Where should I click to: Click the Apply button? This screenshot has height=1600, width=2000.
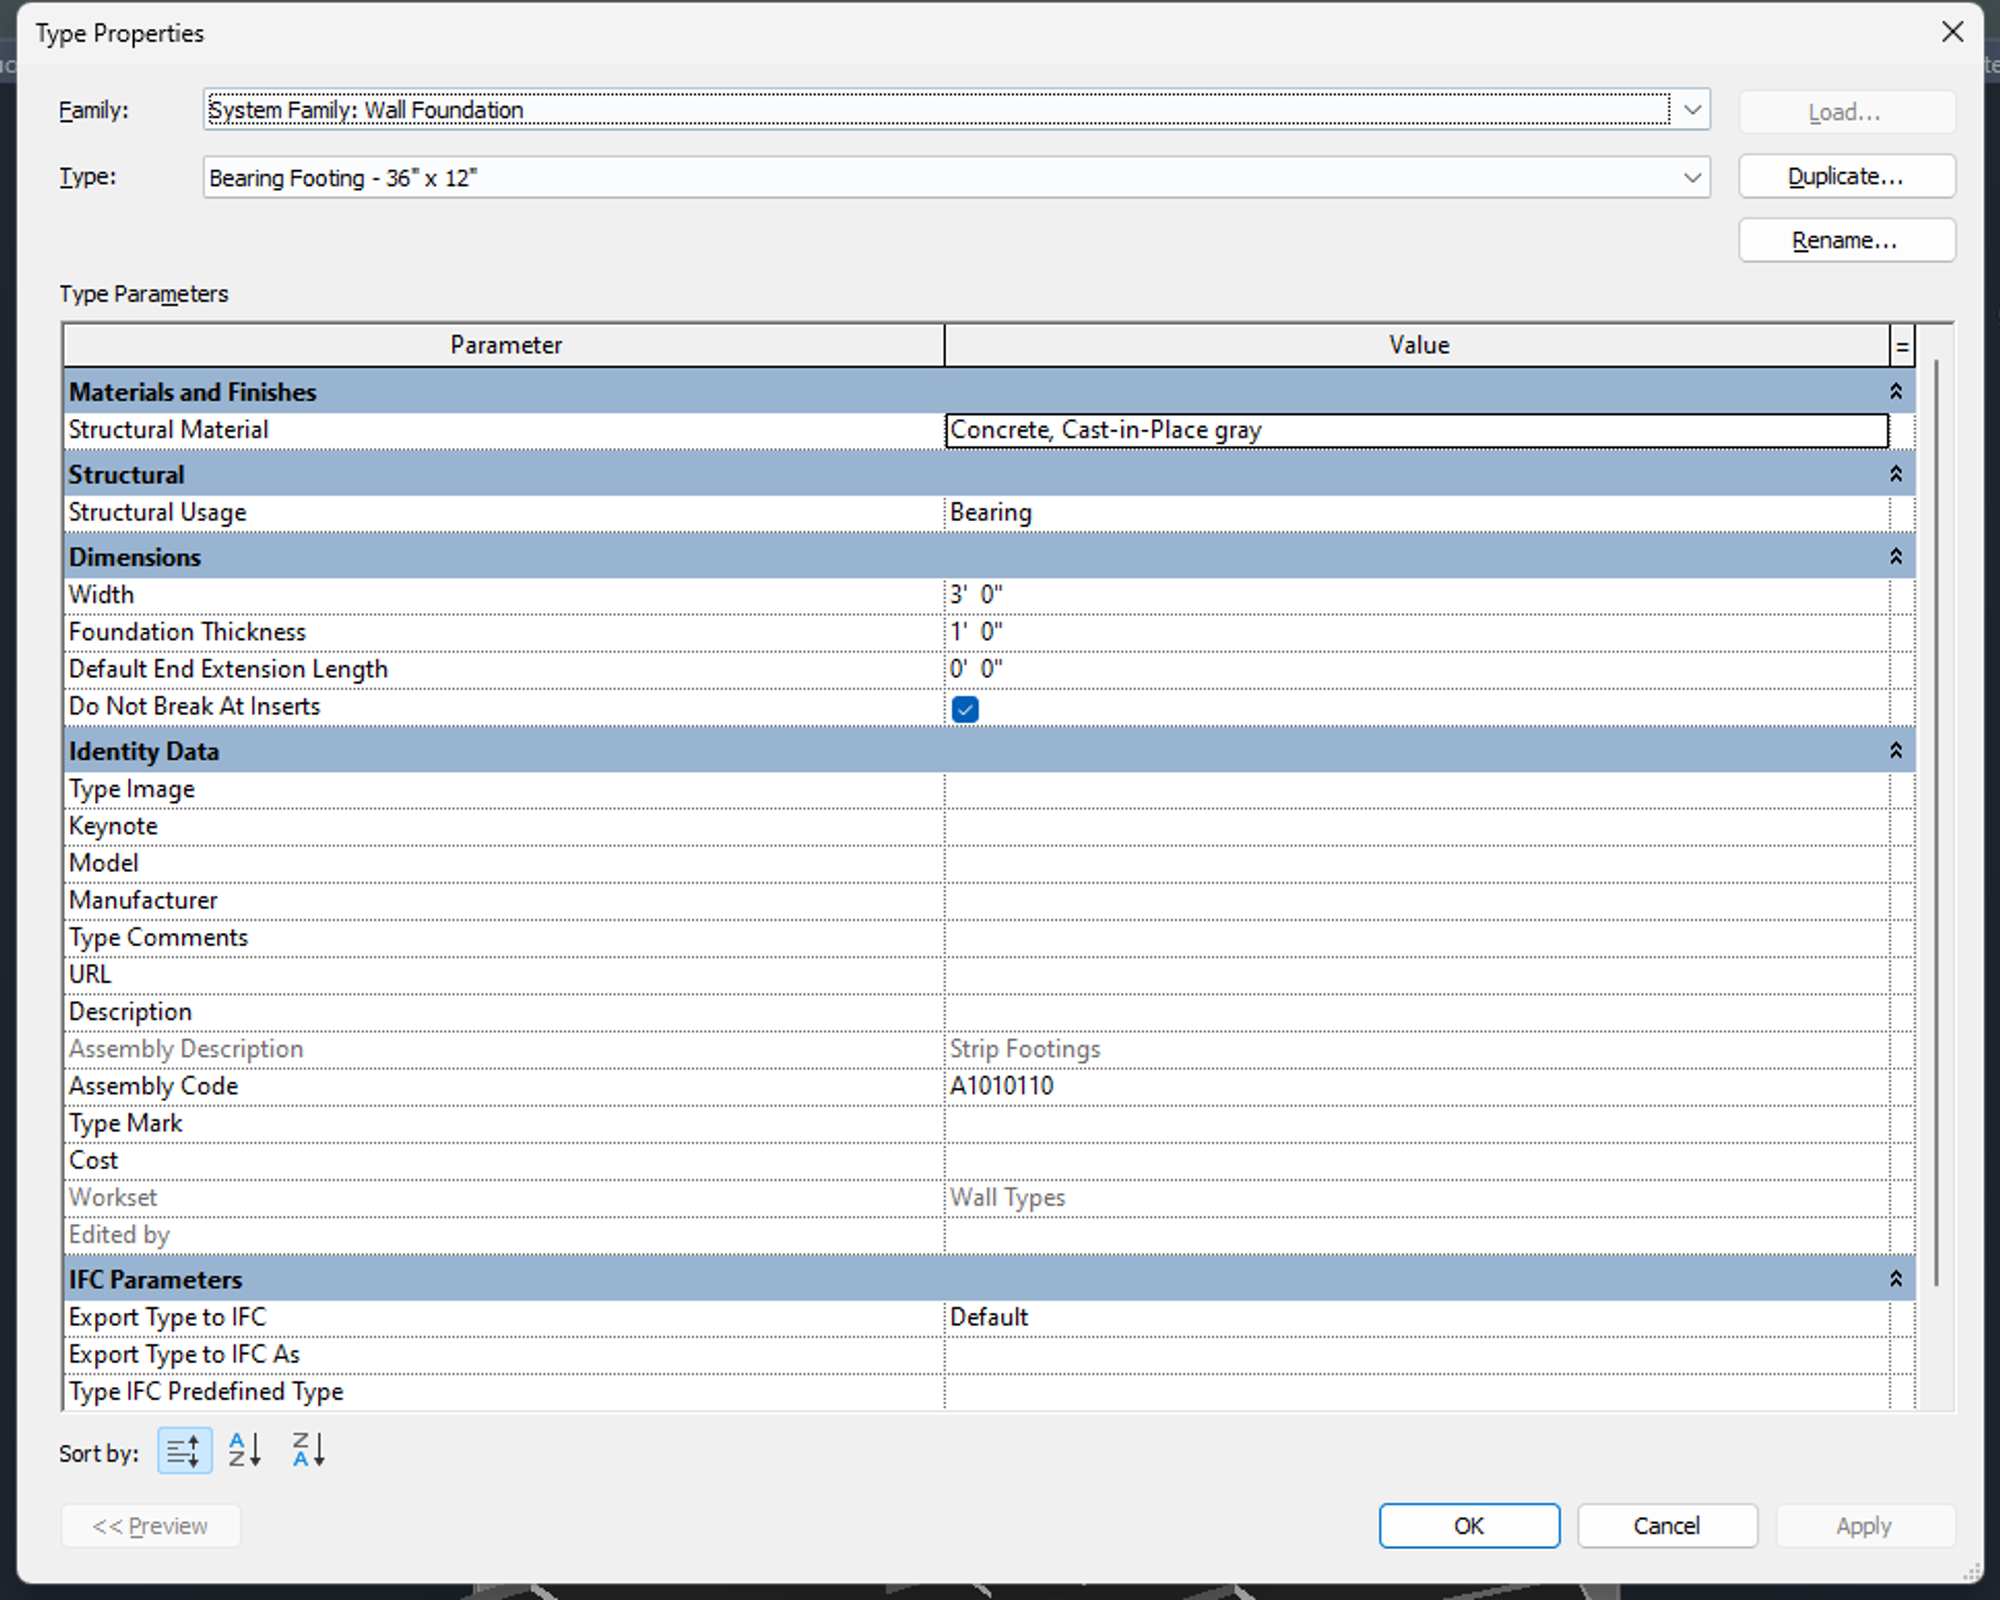[x=1865, y=1526]
